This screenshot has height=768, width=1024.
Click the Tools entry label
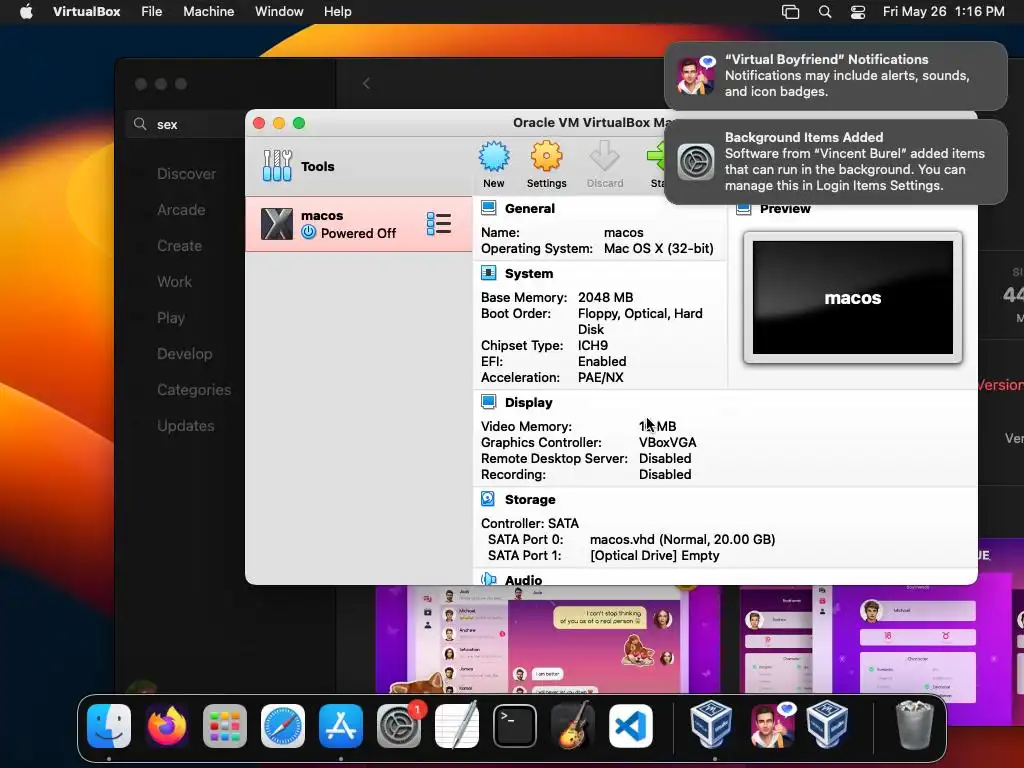[x=317, y=166]
